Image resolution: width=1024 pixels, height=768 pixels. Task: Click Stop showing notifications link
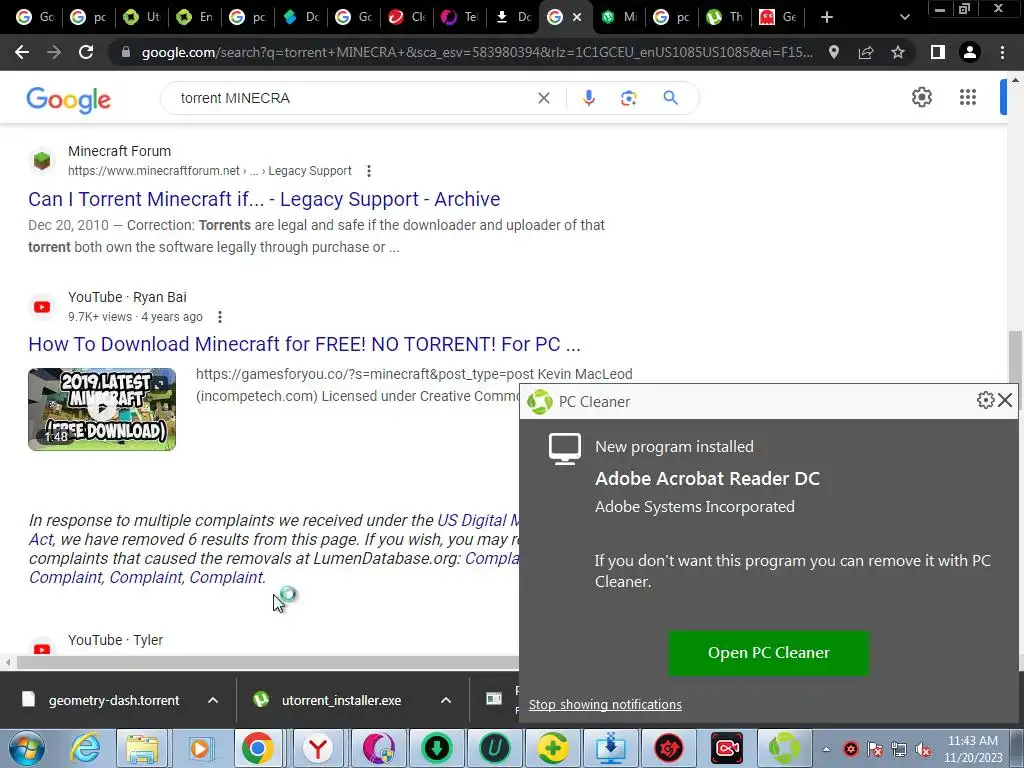click(605, 705)
